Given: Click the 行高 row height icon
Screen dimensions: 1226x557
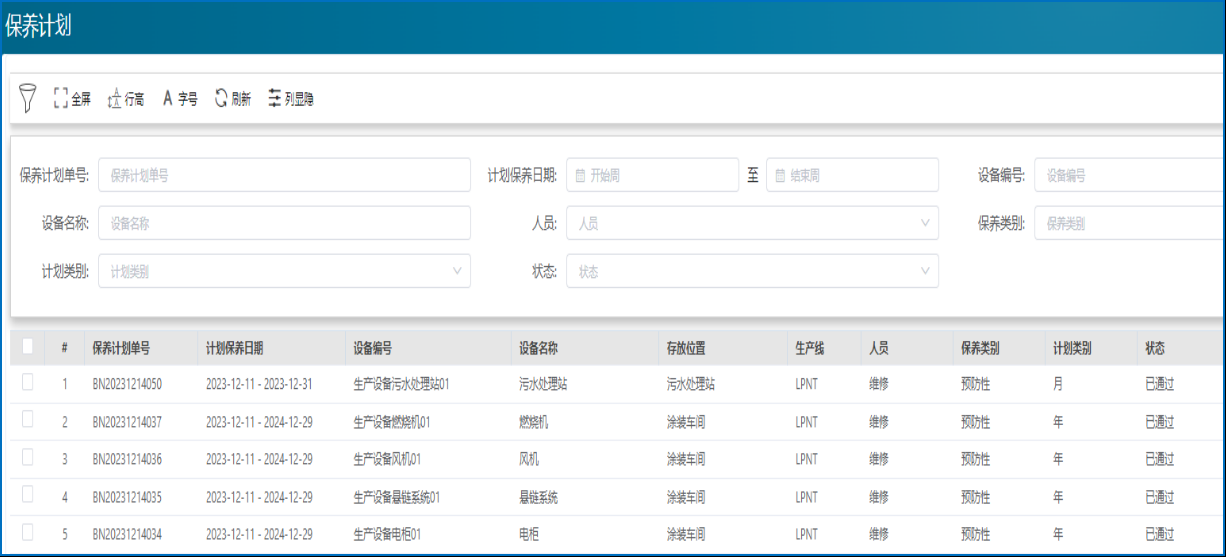Looking at the screenshot, I should pos(114,99).
